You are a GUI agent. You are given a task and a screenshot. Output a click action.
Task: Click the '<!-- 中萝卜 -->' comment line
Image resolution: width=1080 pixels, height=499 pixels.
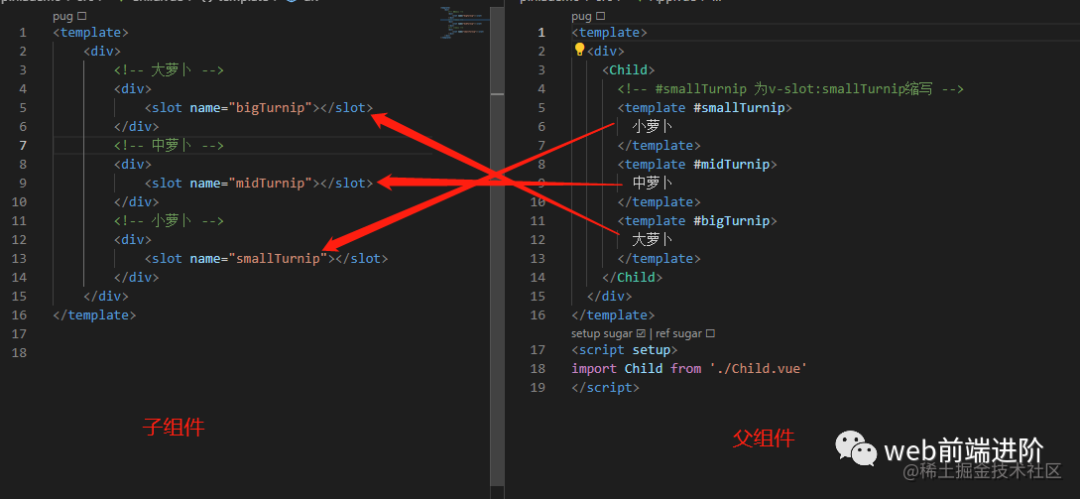169,145
